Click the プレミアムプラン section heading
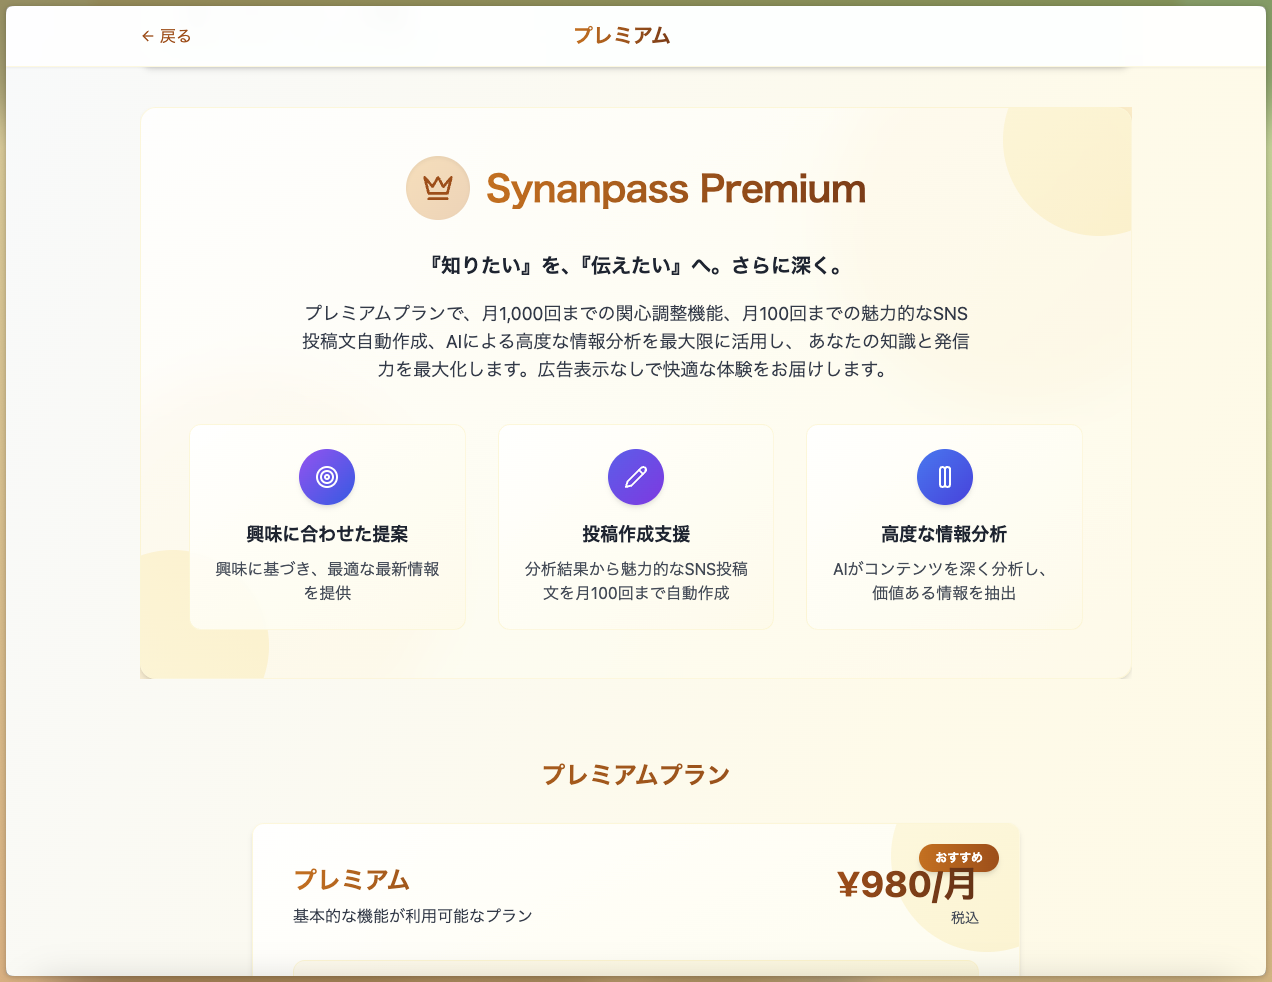The image size is (1272, 982). (636, 775)
